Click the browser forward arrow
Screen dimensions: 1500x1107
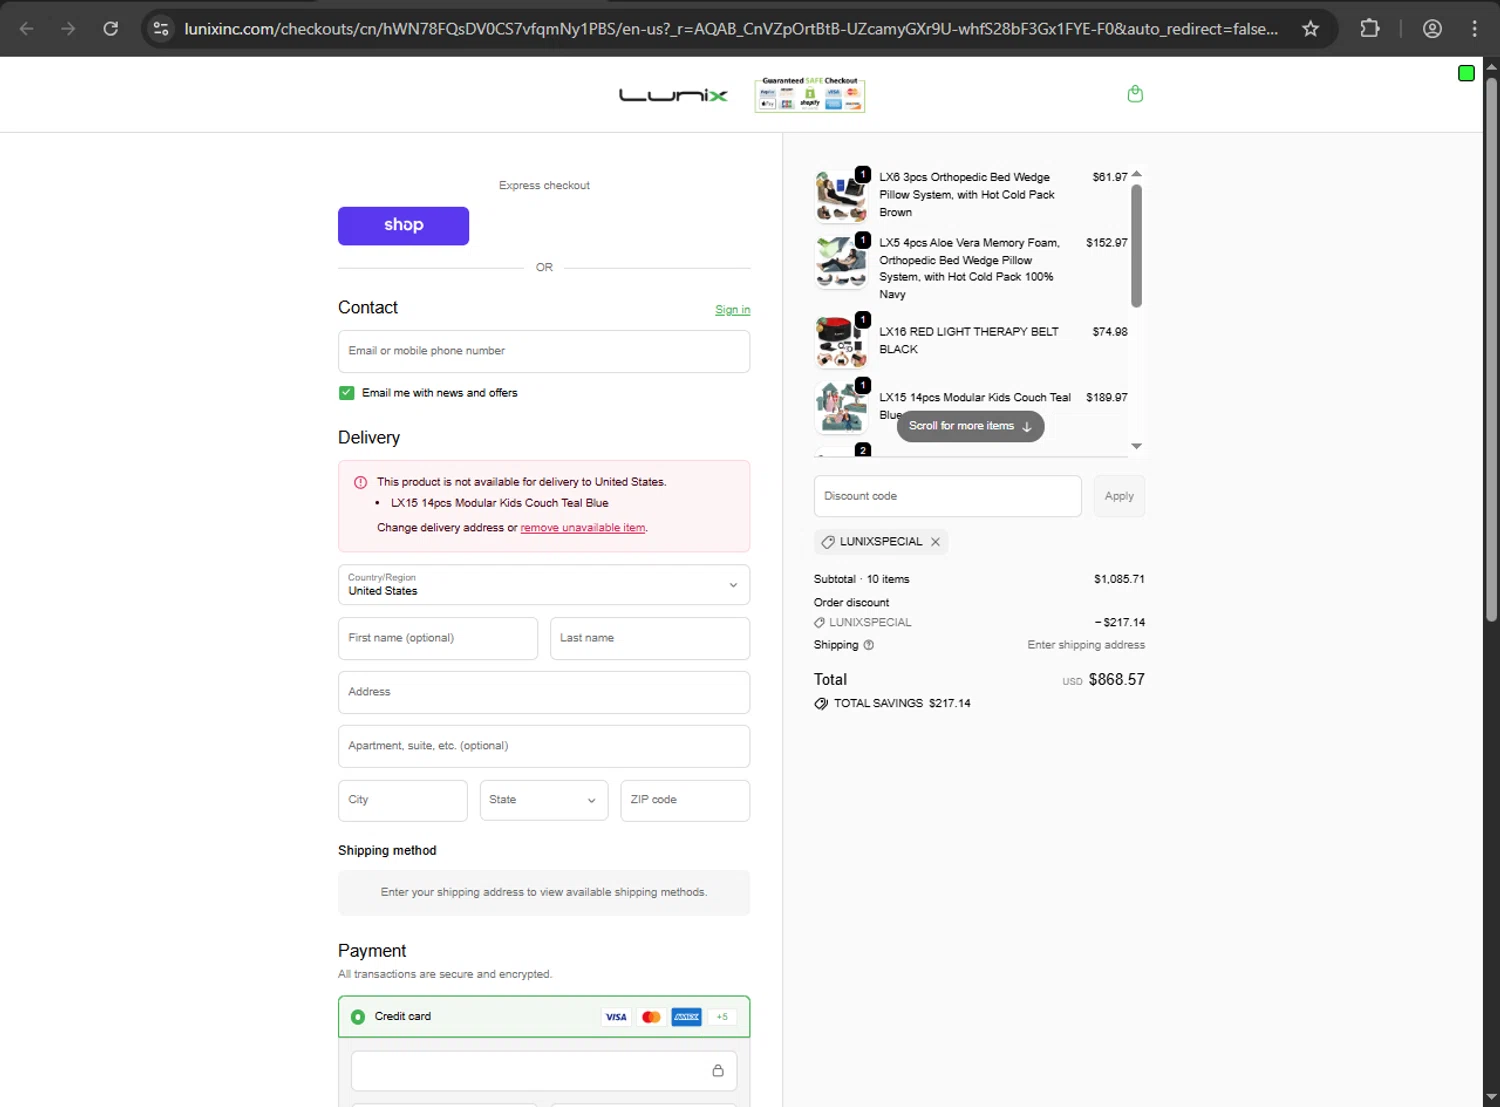coord(68,29)
